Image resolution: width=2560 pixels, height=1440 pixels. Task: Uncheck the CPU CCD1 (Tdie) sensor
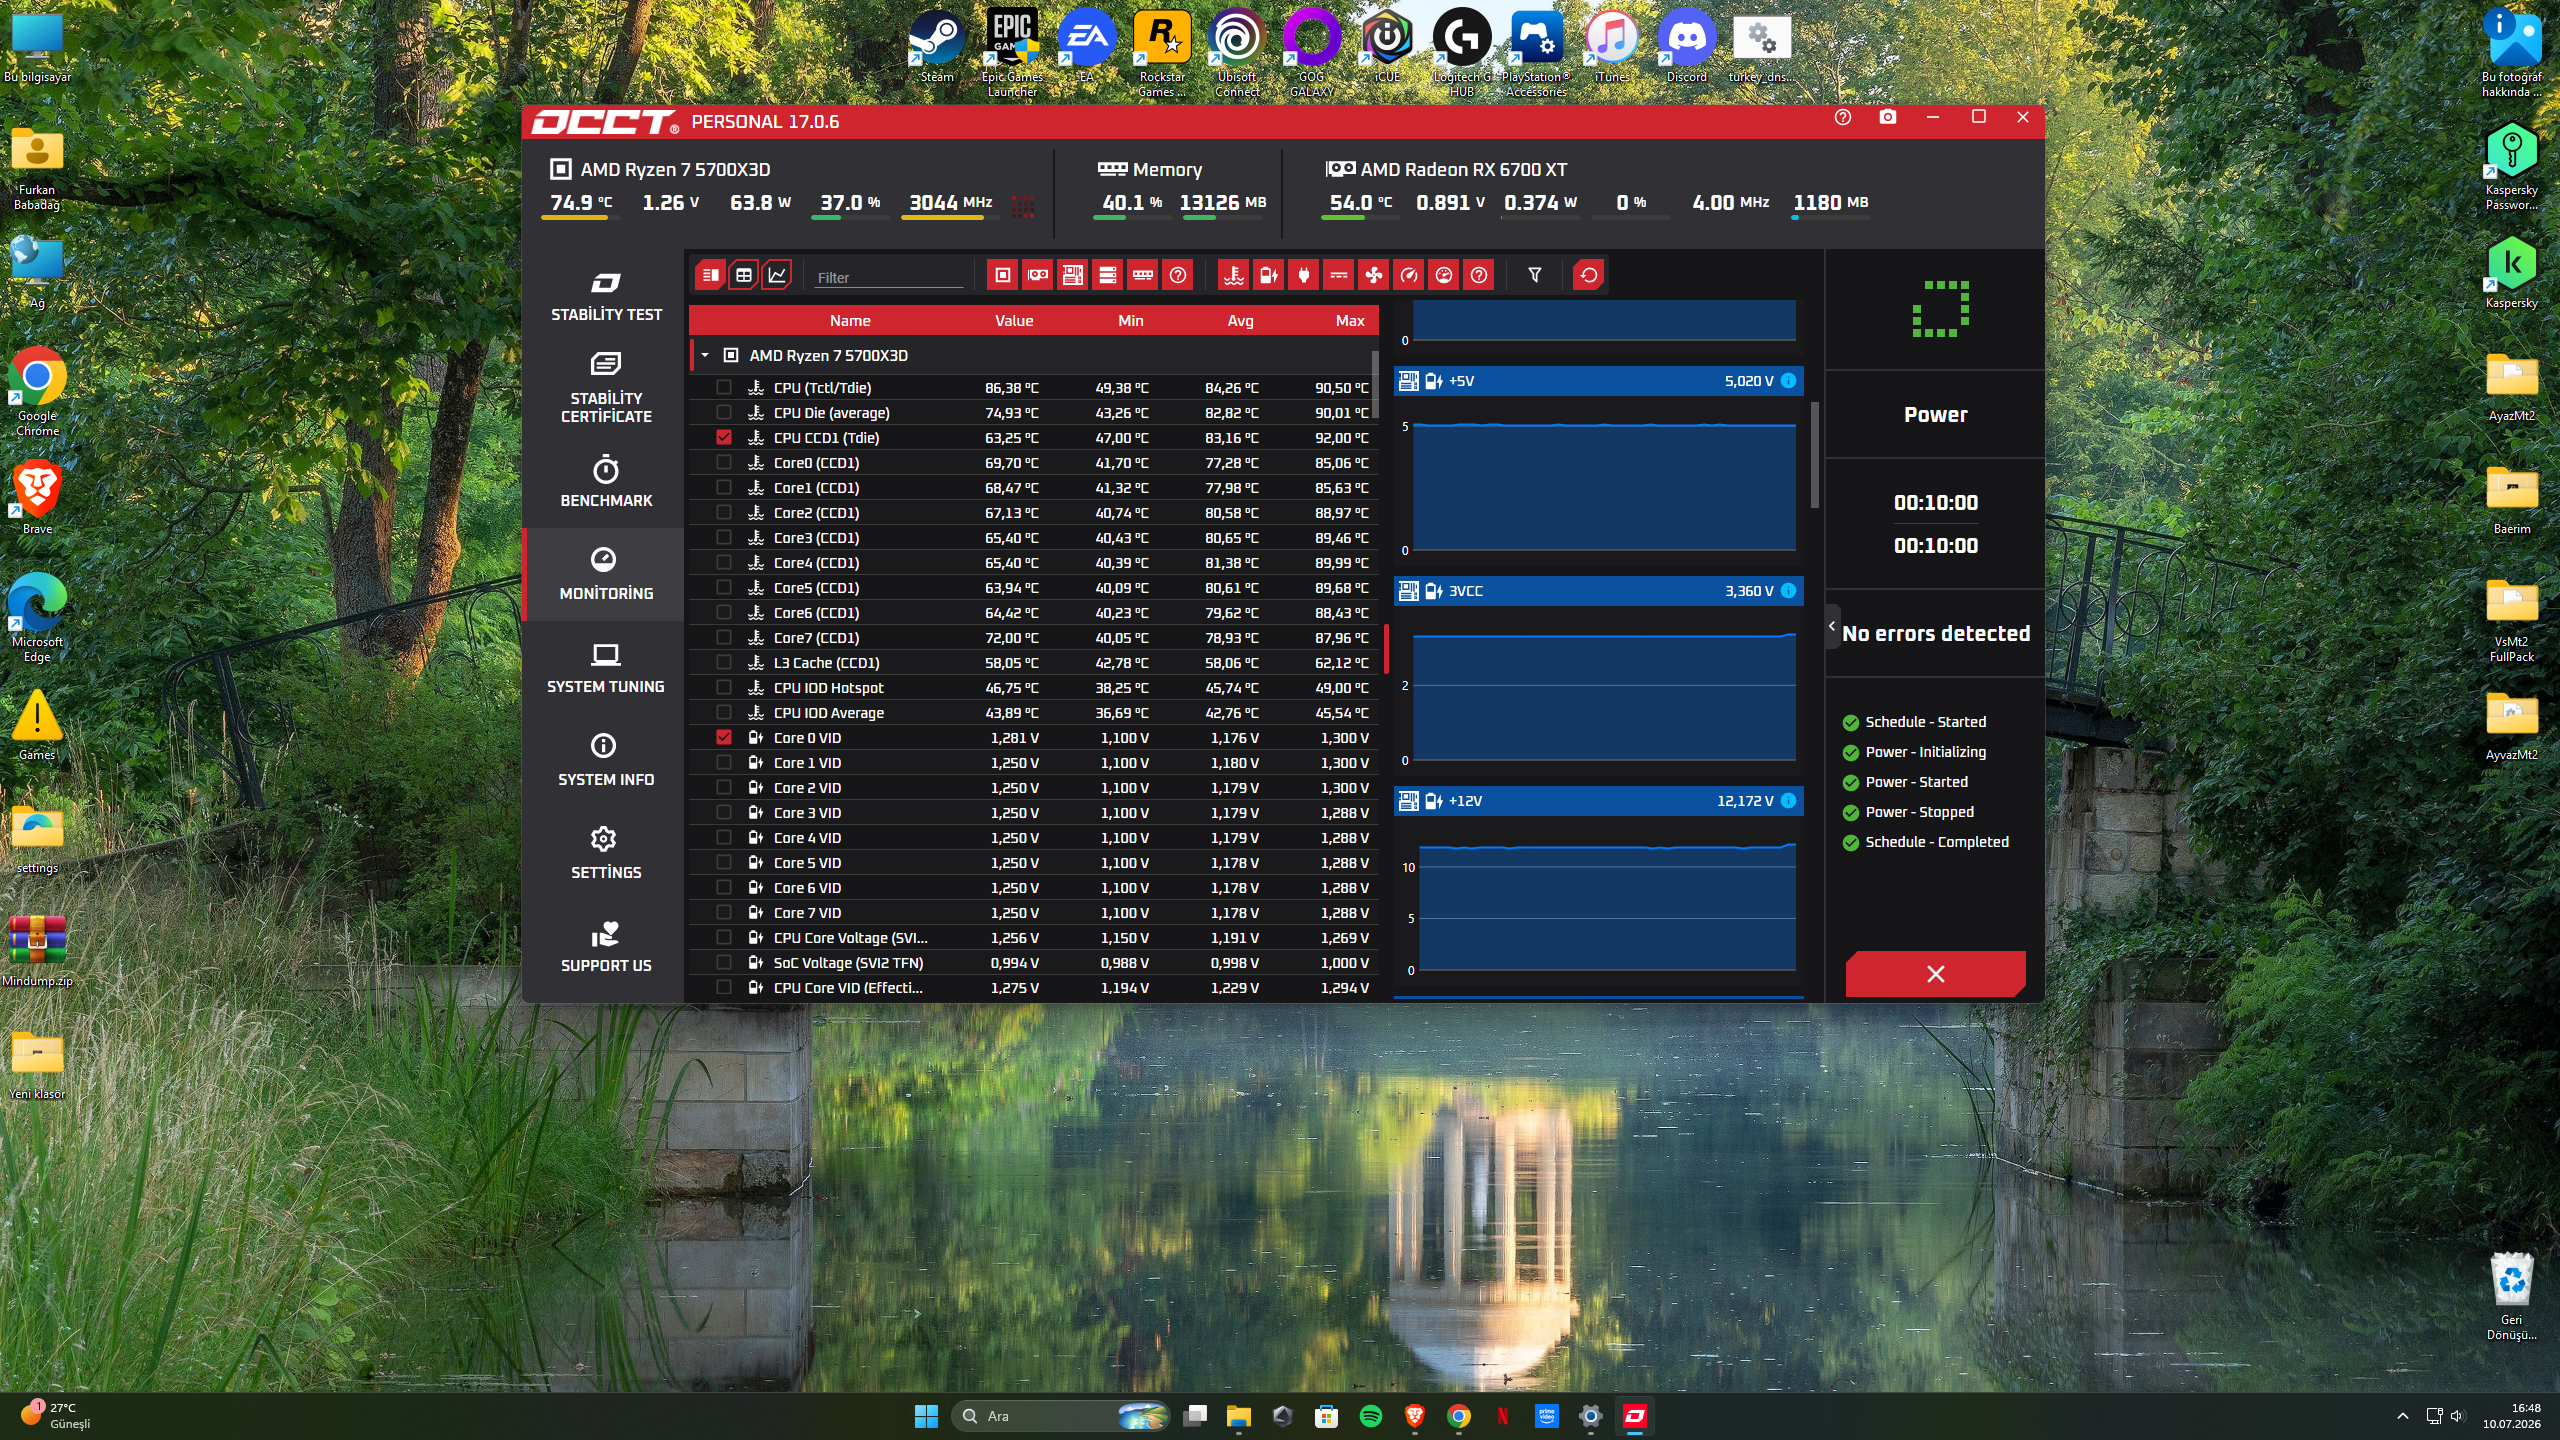(724, 438)
